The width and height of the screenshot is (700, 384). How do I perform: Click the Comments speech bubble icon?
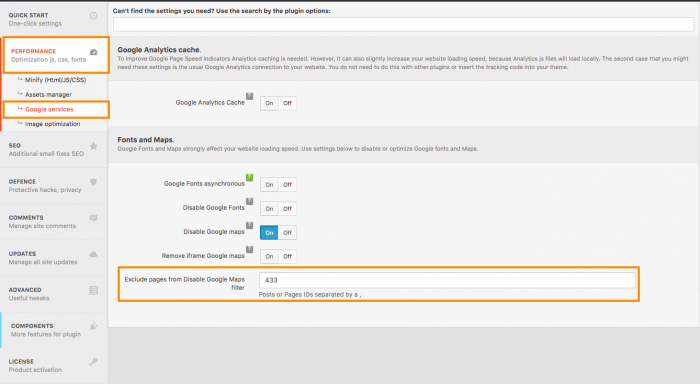tap(93, 218)
